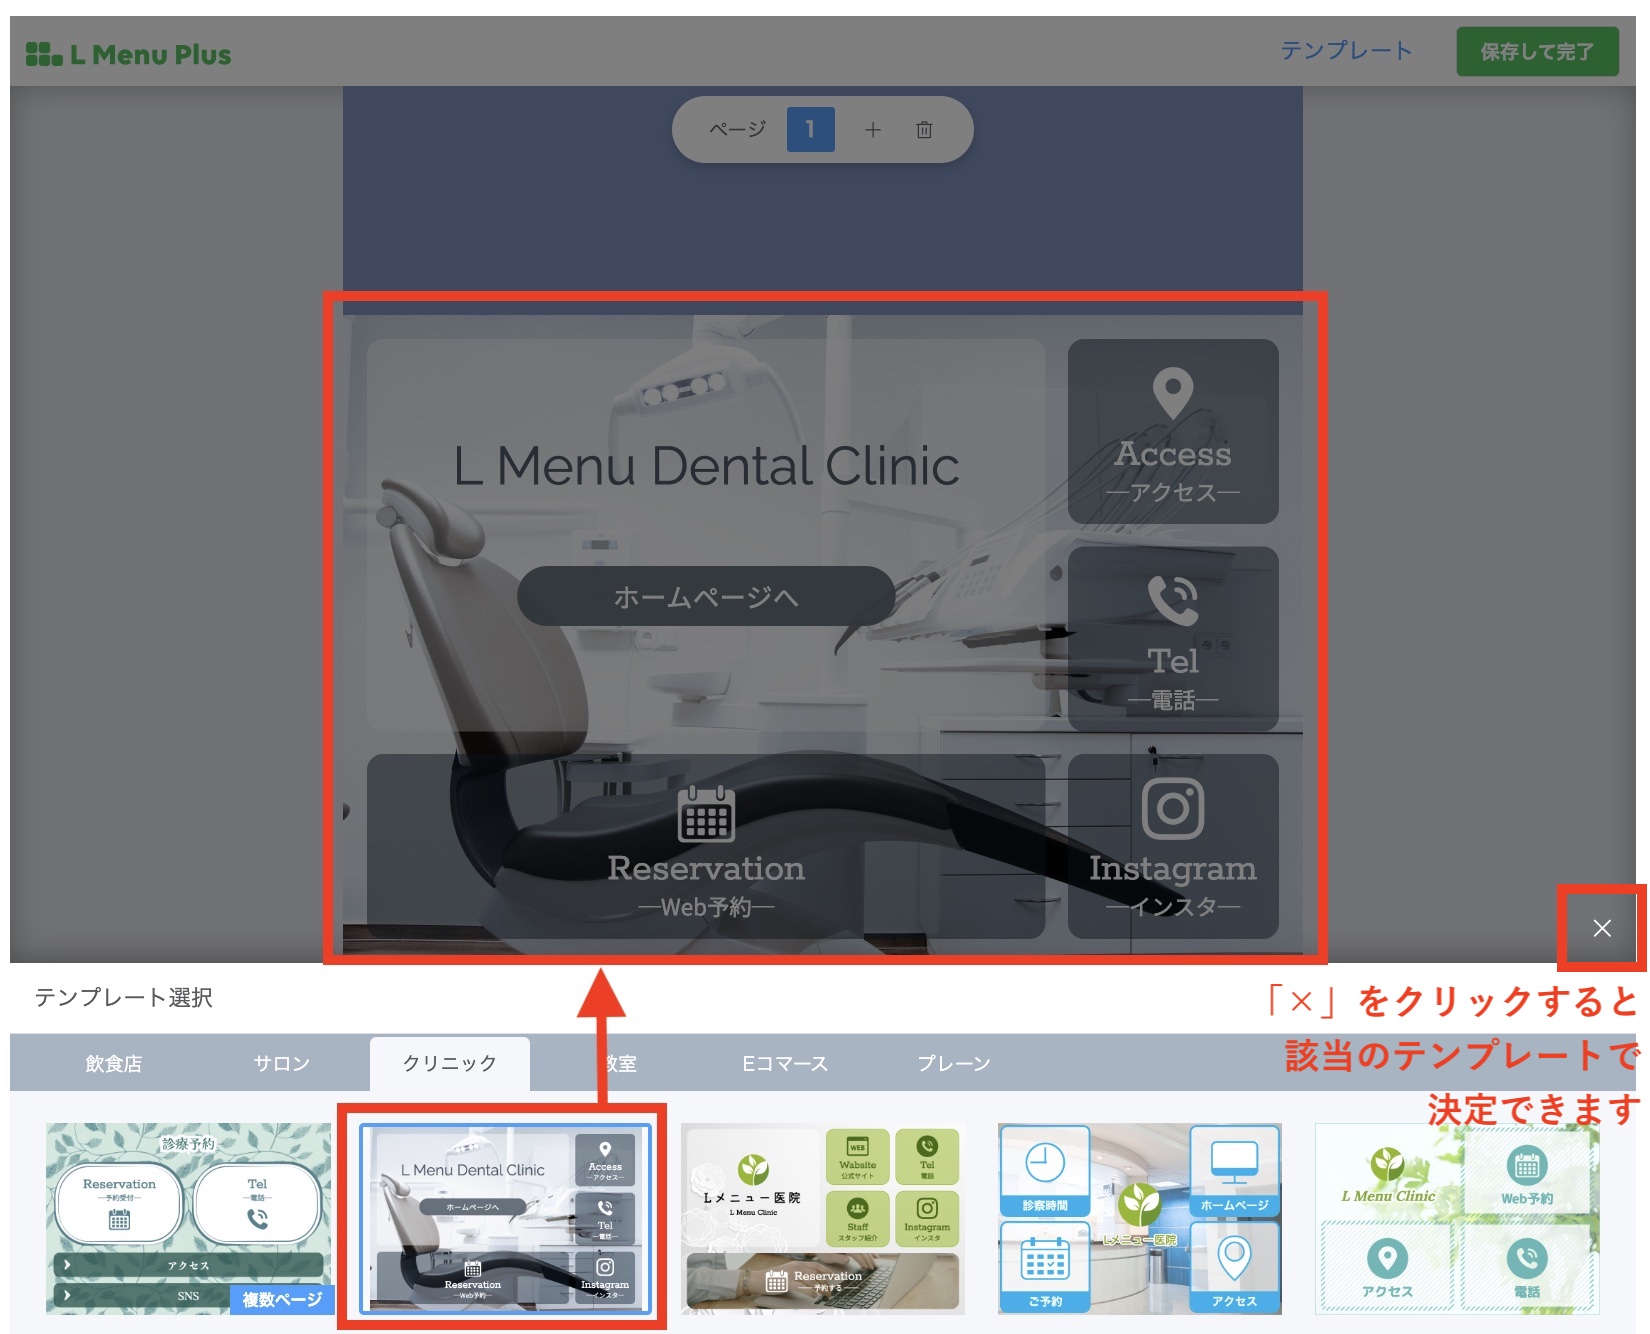Click the ホームページへ button in preview

[706, 597]
